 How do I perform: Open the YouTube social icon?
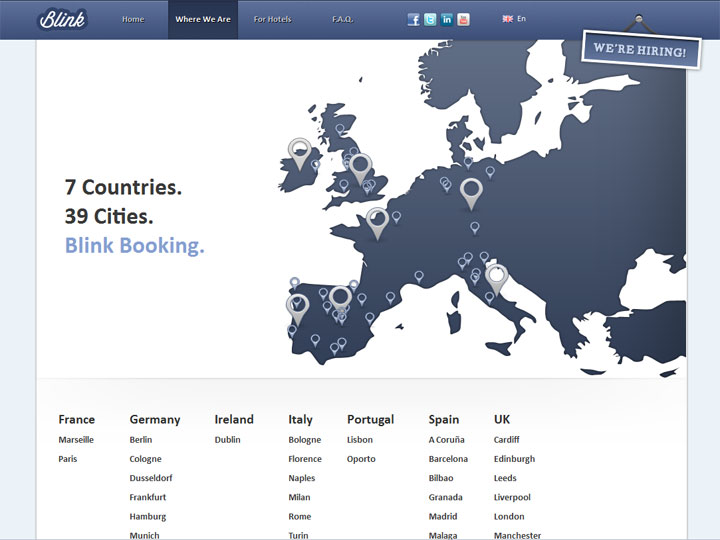(x=464, y=19)
